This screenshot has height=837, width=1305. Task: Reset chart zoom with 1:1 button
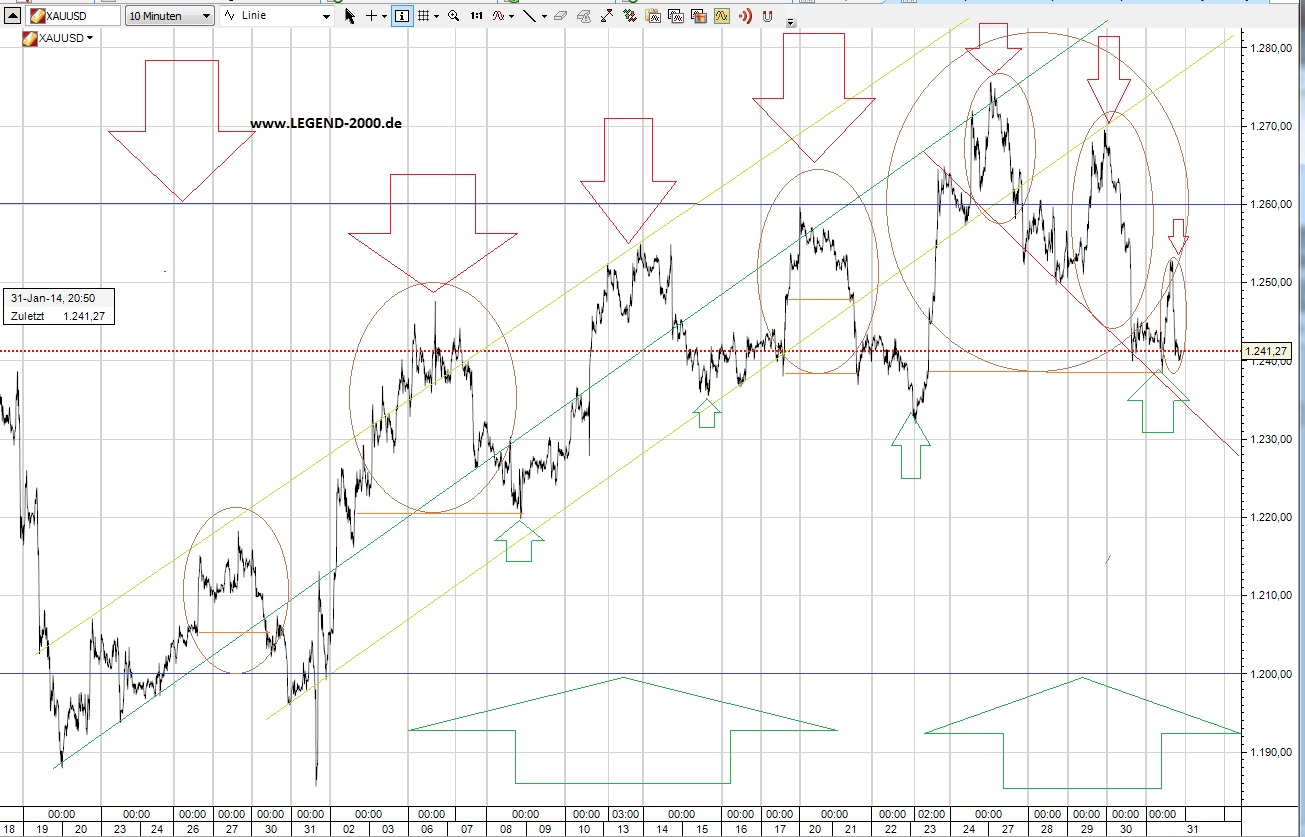pos(476,16)
